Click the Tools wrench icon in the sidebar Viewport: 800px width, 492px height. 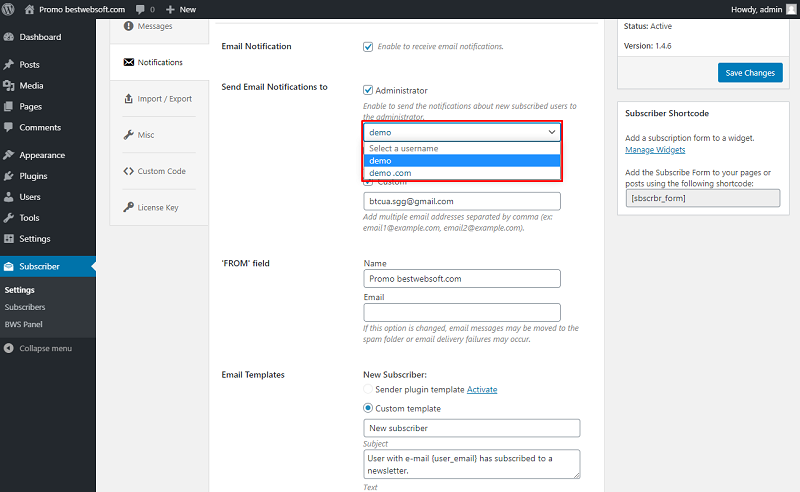pos(9,217)
